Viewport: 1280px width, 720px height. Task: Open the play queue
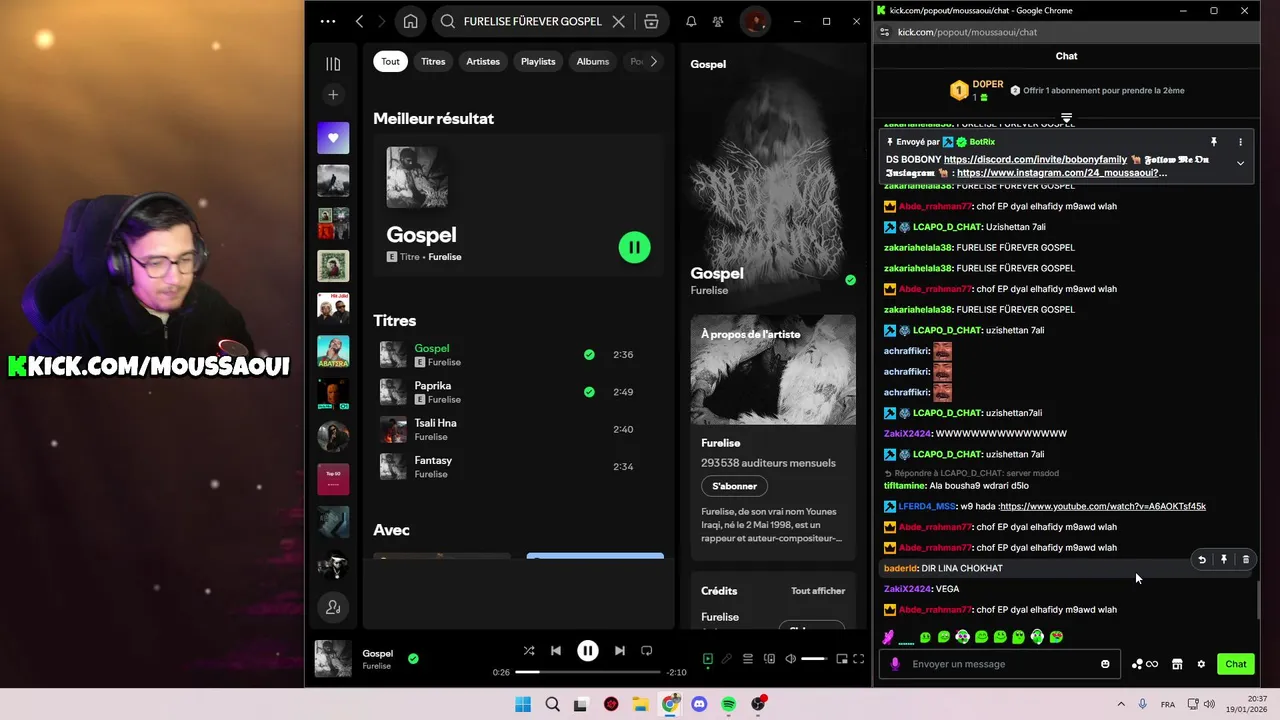(x=747, y=659)
